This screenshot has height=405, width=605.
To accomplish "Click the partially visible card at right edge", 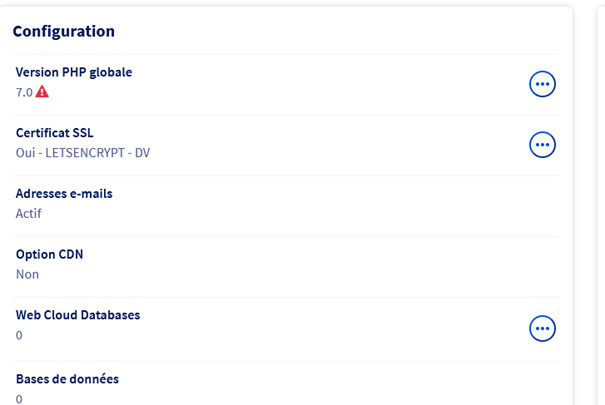I will pos(598,200).
